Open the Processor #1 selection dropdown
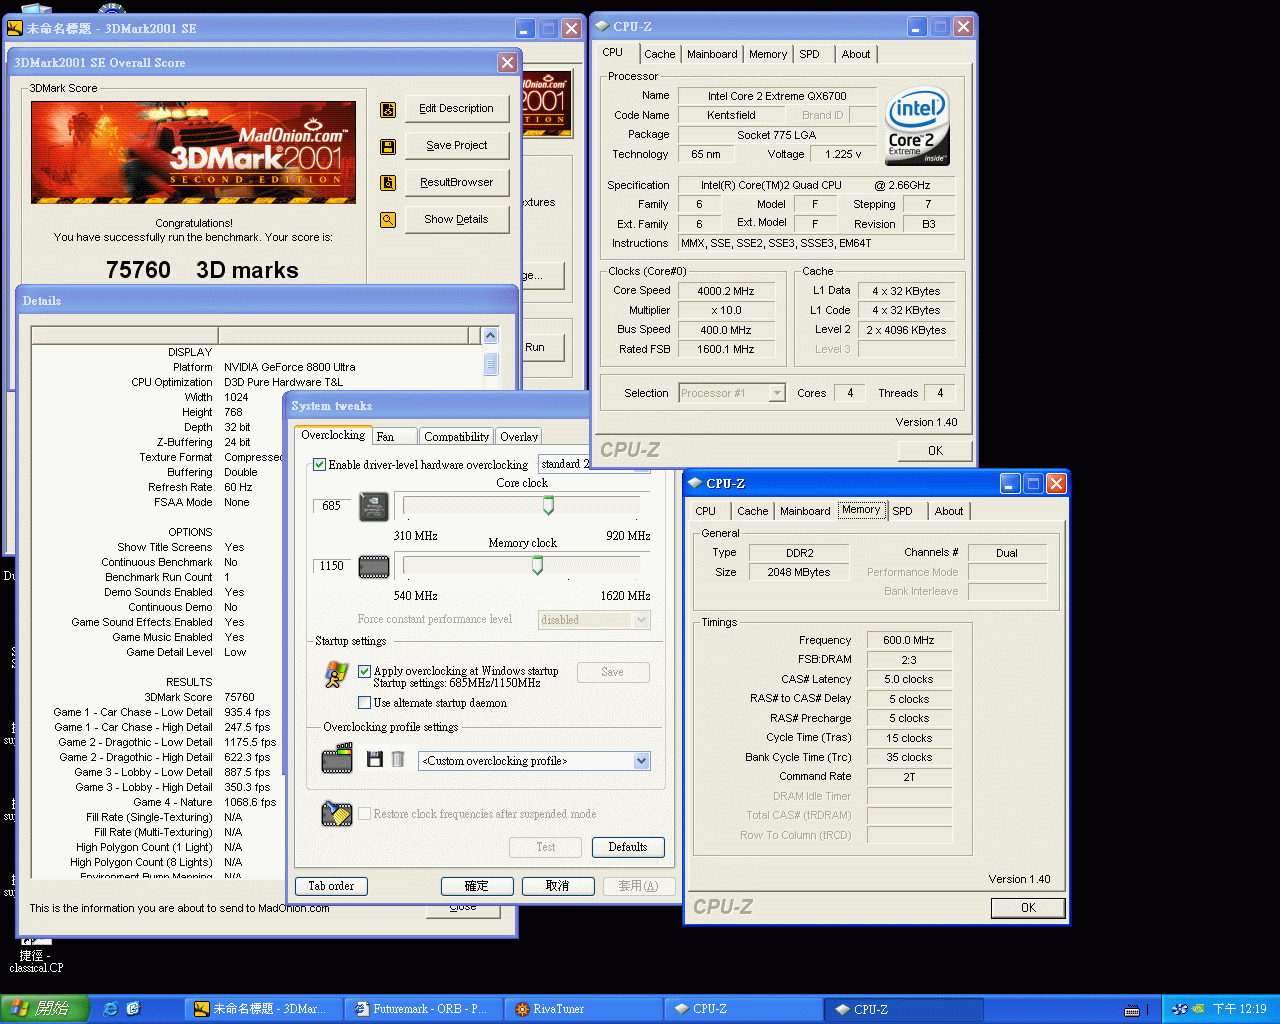This screenshot has height=1024, width=1280. point(777,393)
